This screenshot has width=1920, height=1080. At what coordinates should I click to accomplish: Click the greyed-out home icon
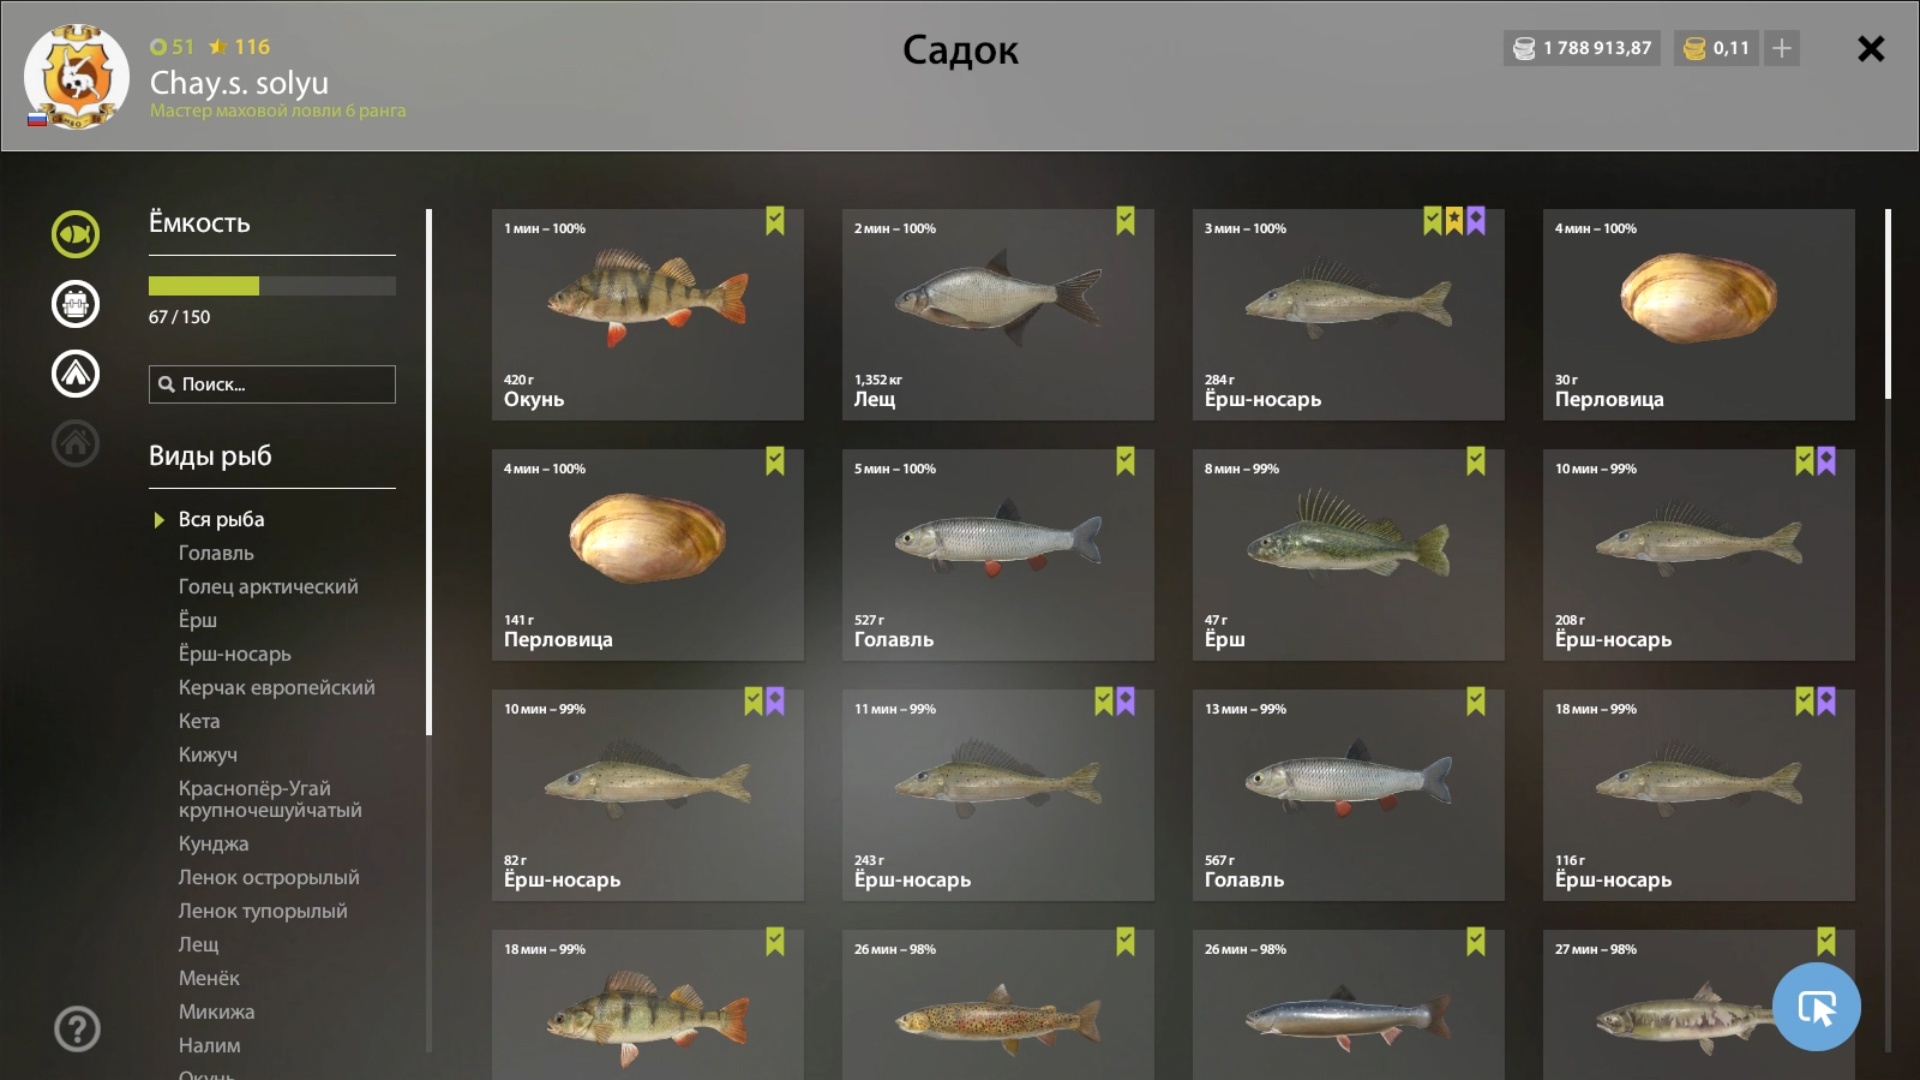click(76, 443)
